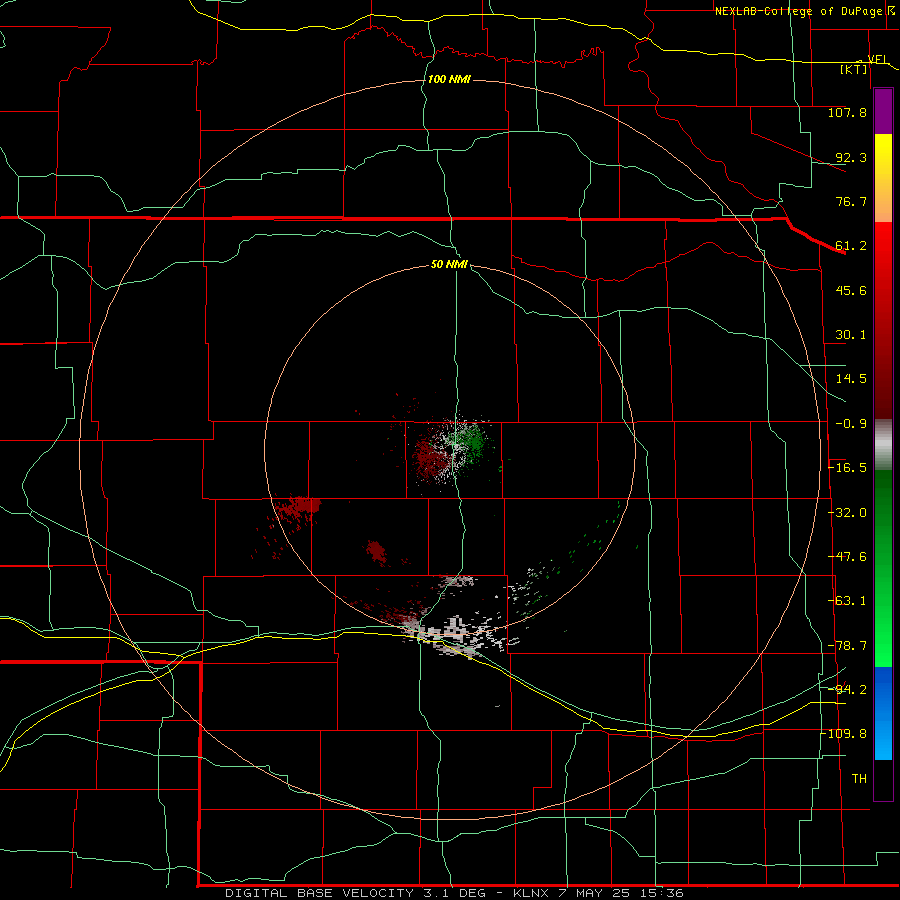
Task: Click the dark red outbound echo beside radar center
Action: [429, 456]
